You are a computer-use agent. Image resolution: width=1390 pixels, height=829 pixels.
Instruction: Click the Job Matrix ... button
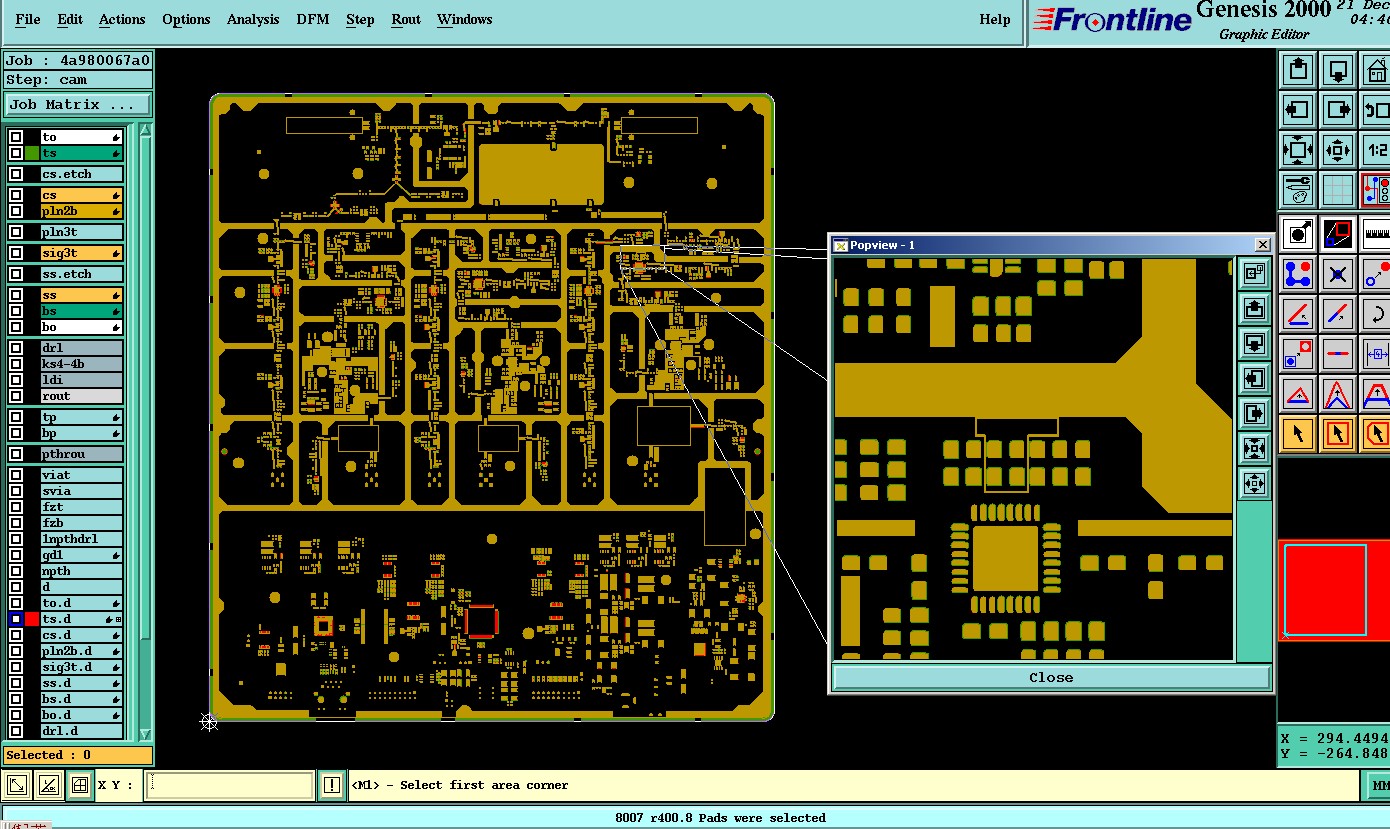(78, 104)
